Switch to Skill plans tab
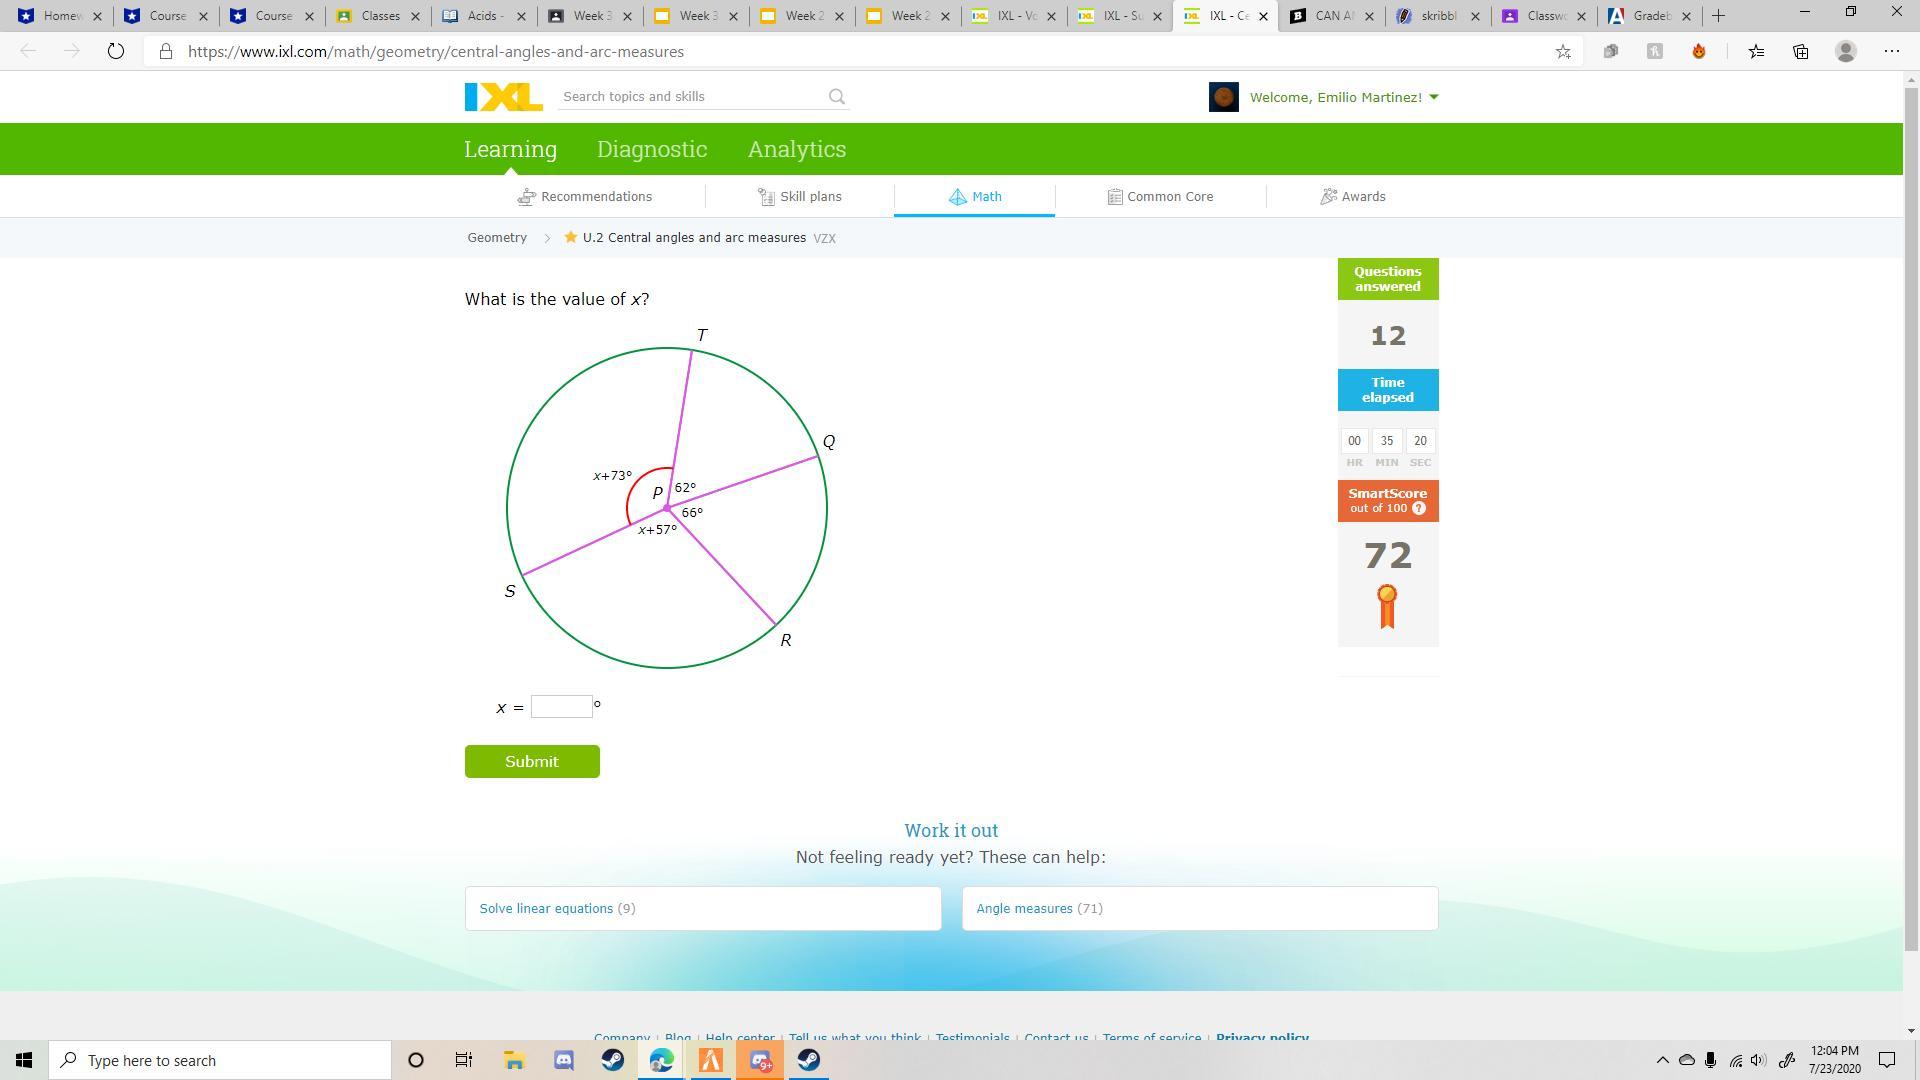Image resolution: width=1920 pixels, height=1080 pixels. (800, 197)
